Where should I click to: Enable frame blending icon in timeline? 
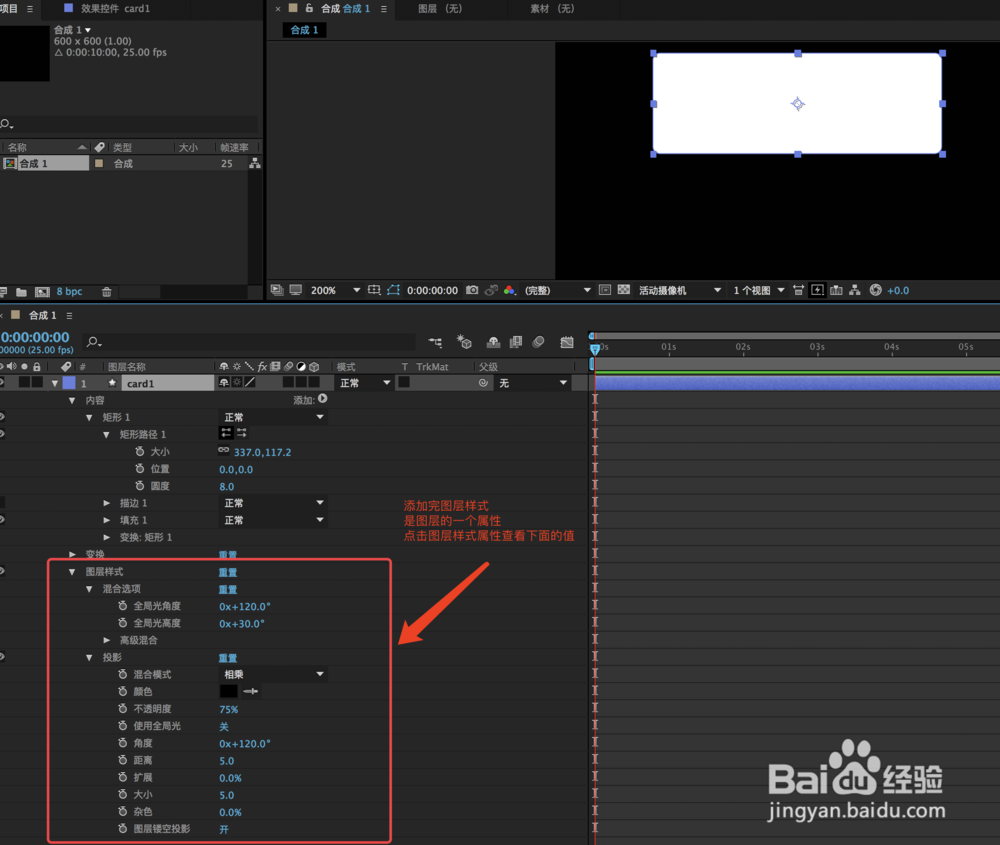[x=515, y=342]
